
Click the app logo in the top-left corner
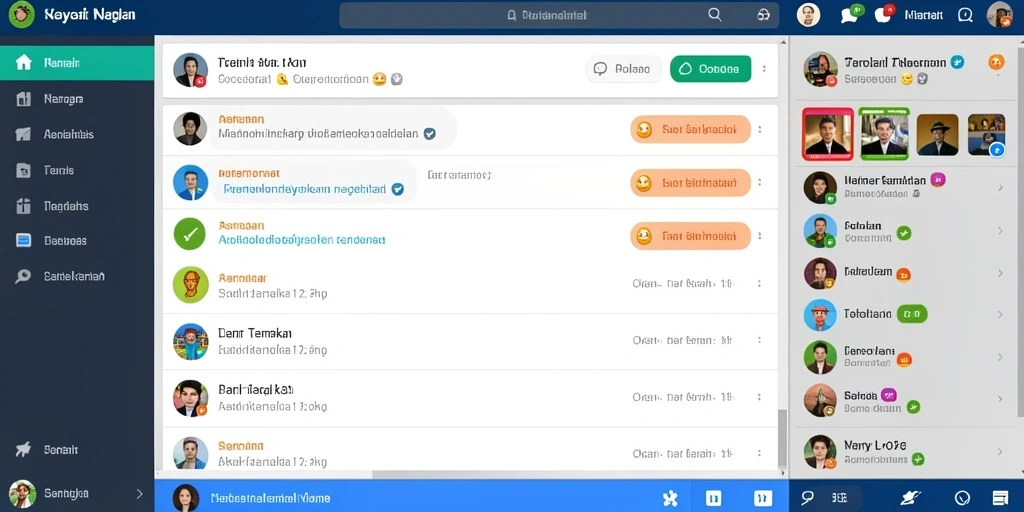(22, 14)
